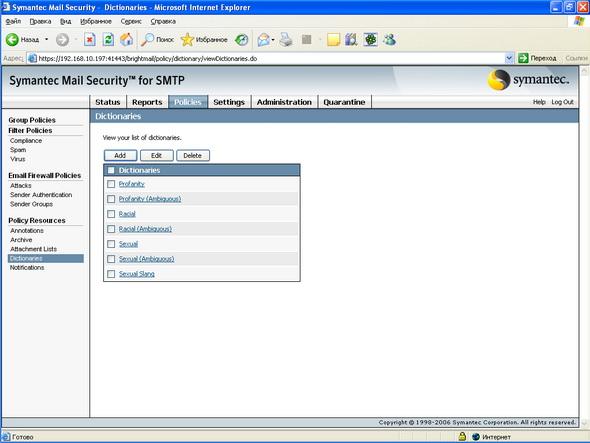This screenshot has width=590, height=443.
Task: Open Notifications in sidebar
Action: point(27,268)
